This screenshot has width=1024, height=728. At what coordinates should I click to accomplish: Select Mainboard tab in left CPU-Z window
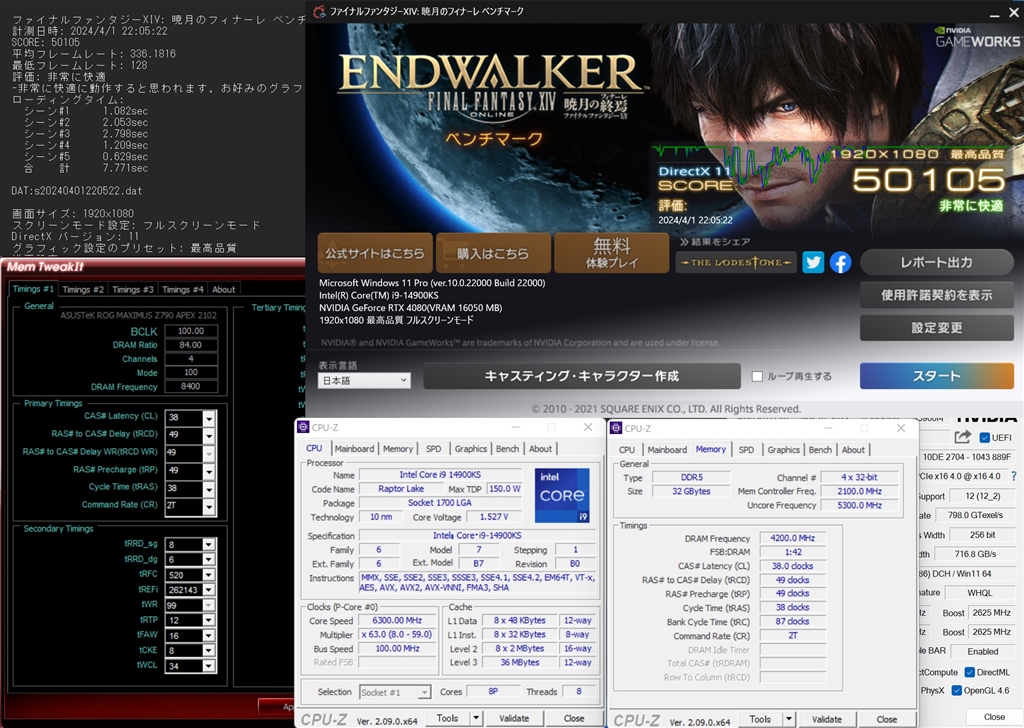(355, 449)
